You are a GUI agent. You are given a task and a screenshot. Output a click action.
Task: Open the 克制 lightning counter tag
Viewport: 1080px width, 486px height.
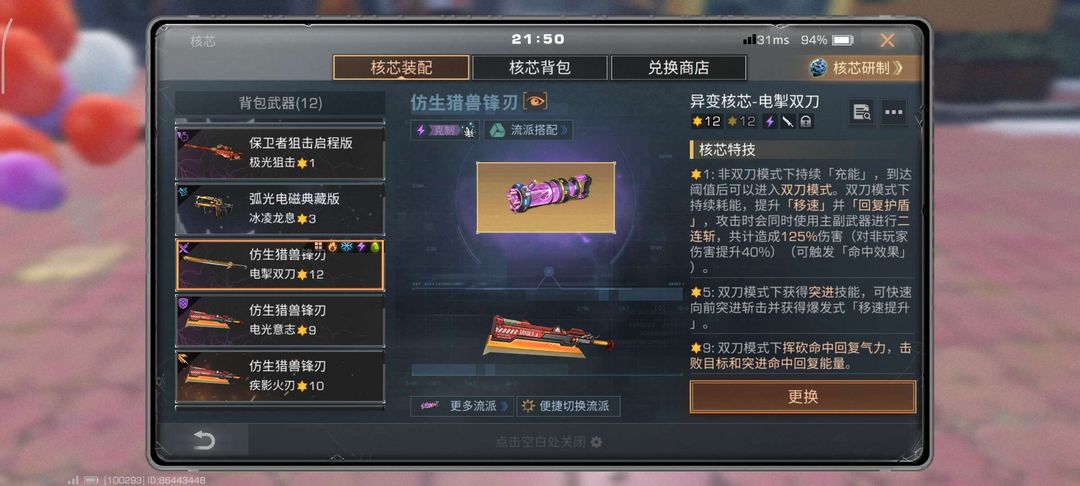445,130
